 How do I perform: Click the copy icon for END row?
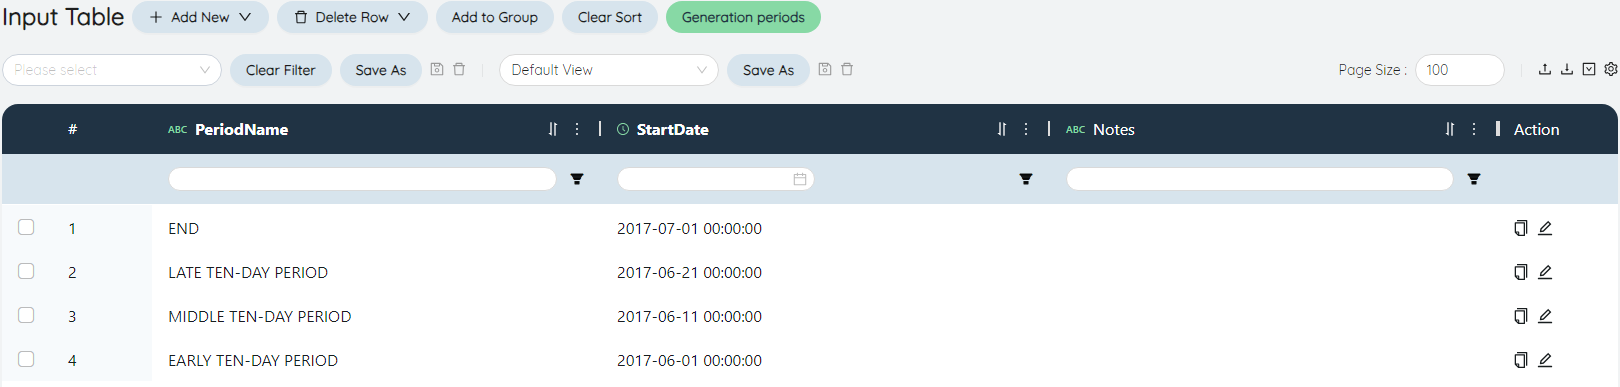pos(1520,228)
